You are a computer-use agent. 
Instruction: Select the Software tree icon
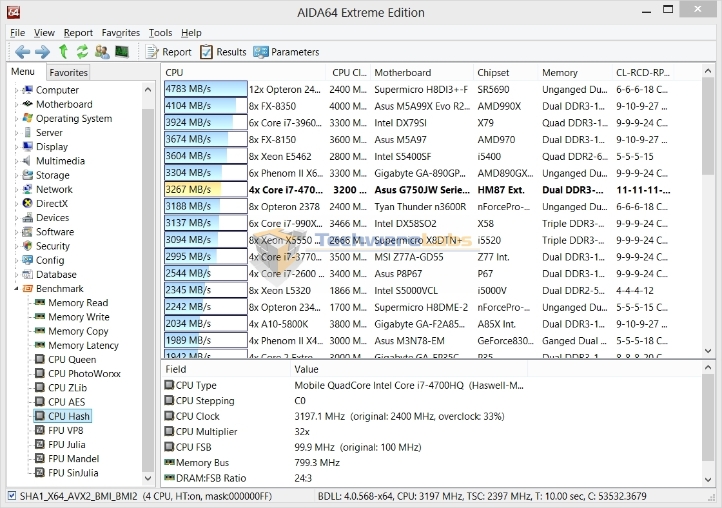[28, 232]
